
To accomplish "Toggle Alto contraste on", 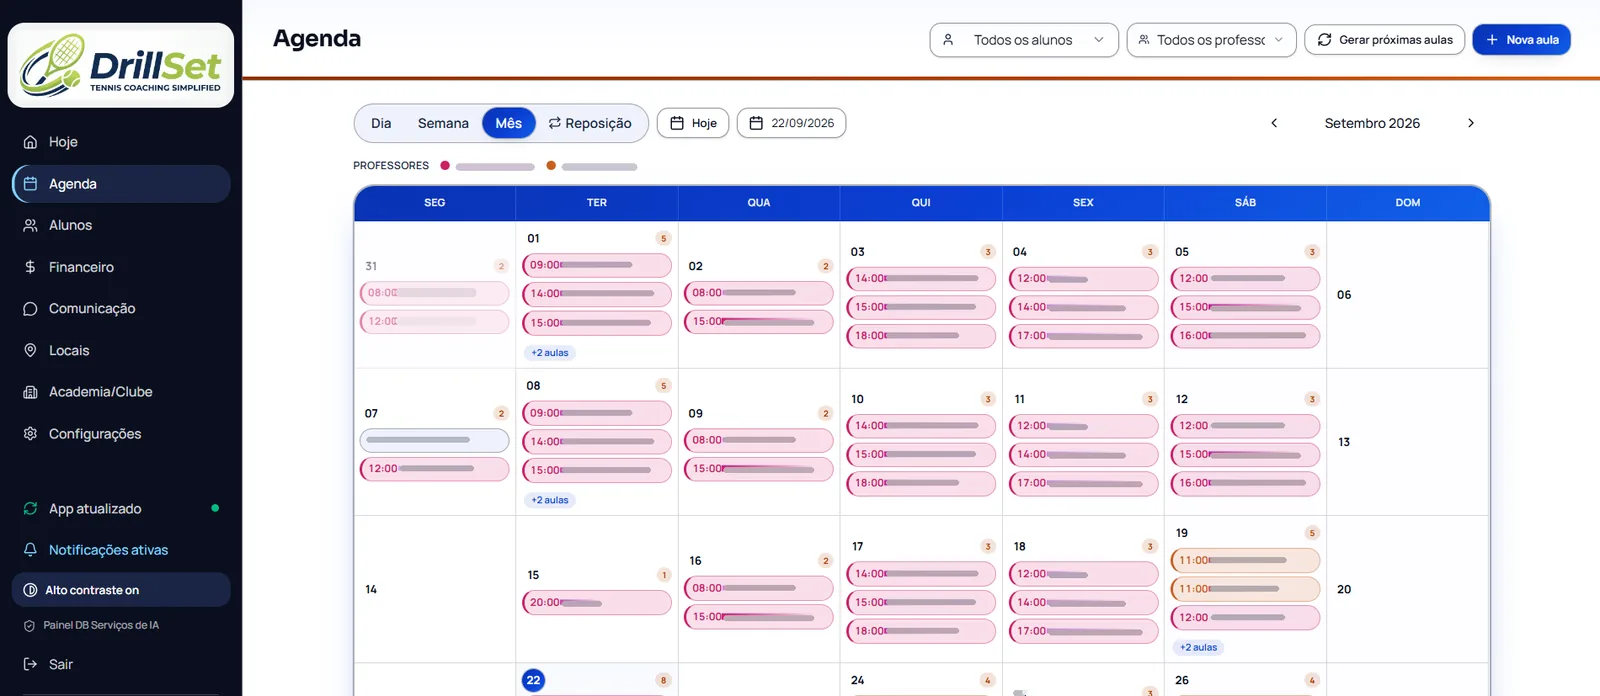I will coord(121,590).
